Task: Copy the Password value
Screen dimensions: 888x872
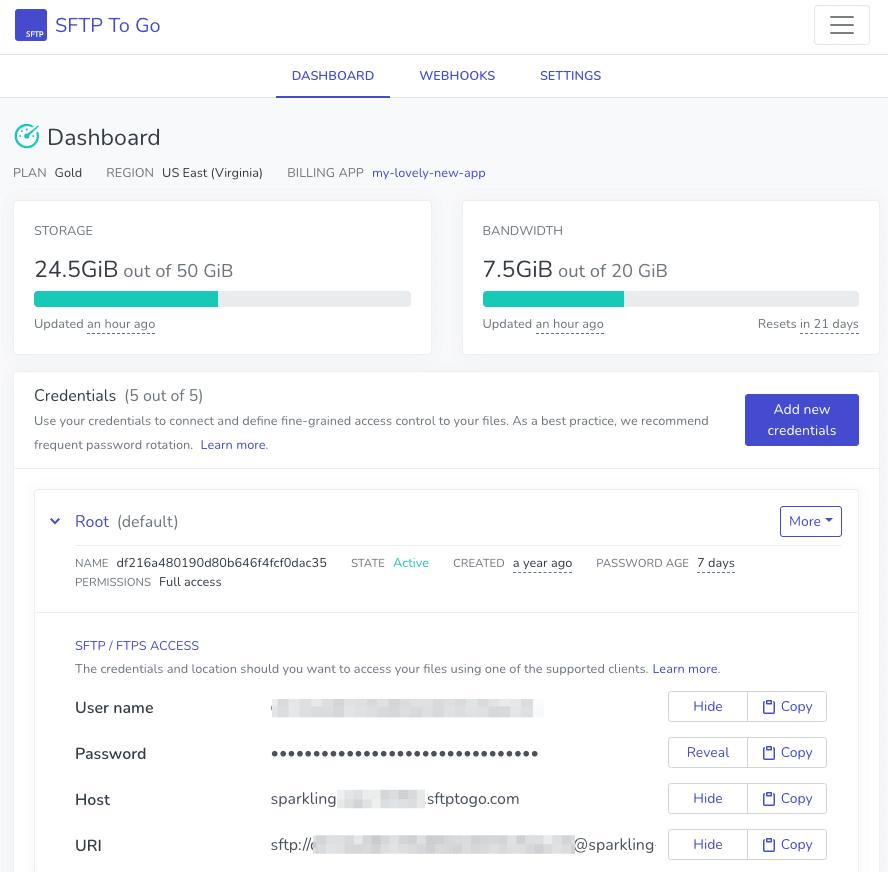Action: (787, 753)
